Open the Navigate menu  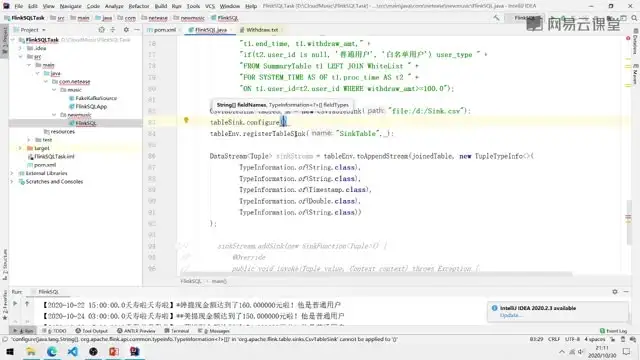point(71,6)
